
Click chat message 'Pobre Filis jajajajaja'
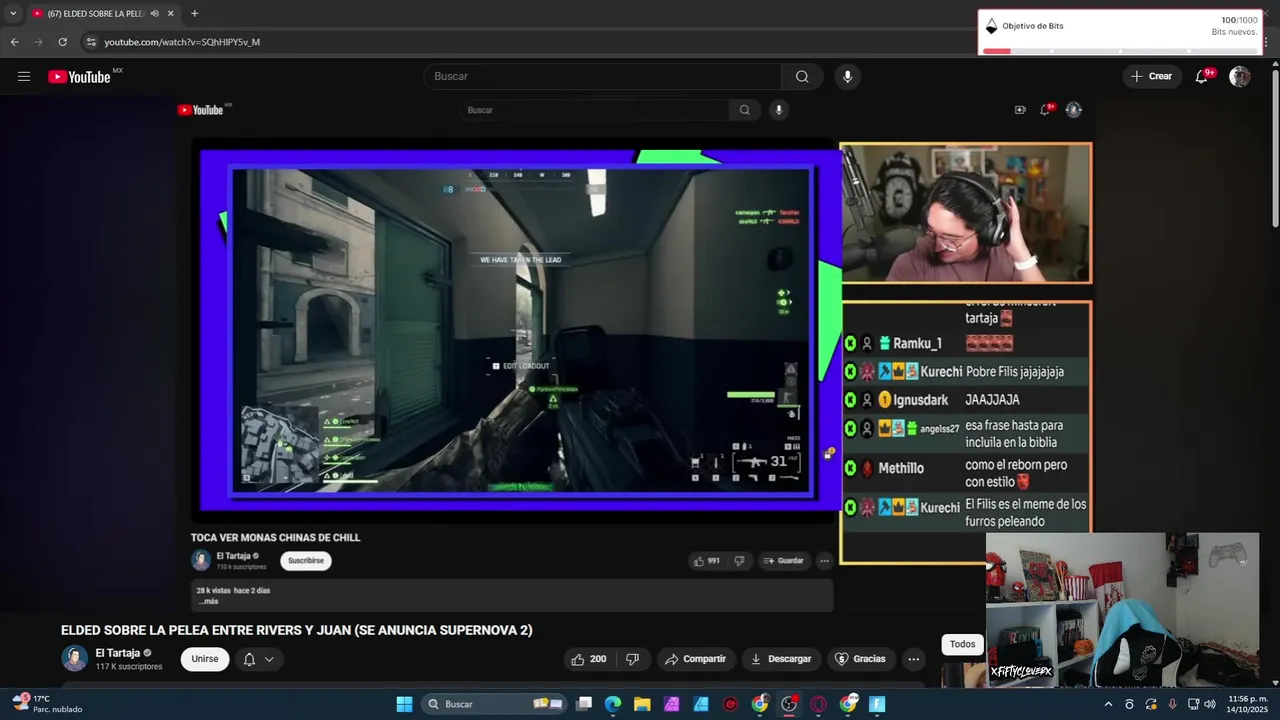point(1015,371)
